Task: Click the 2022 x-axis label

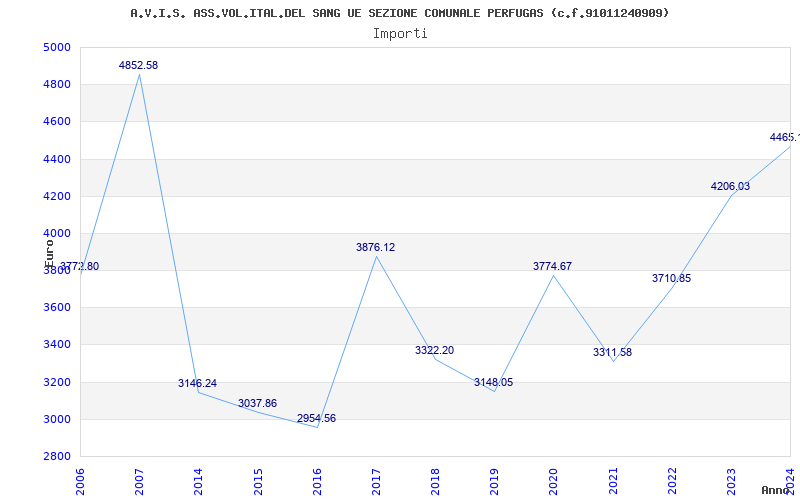Action: click(x=672, y=482)
